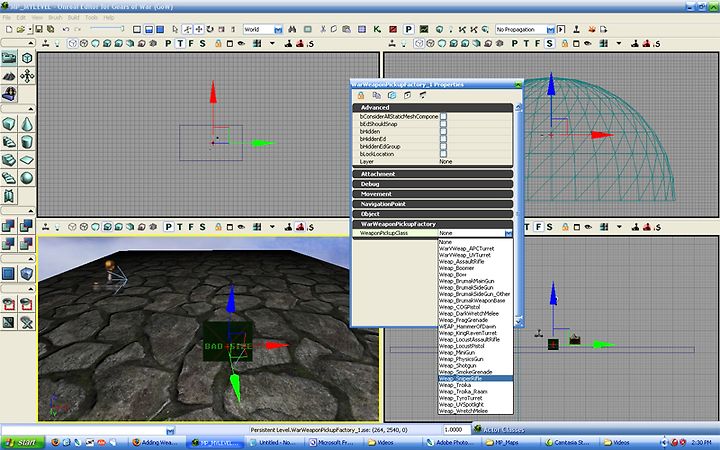Enable the bLockLocation checkbox

(443, 154)
